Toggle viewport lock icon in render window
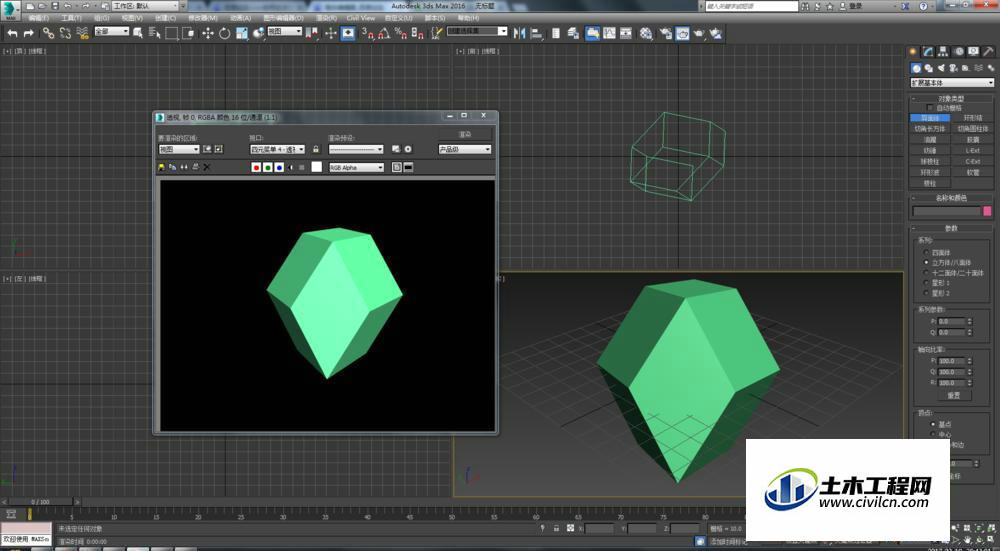 [315, 149]
